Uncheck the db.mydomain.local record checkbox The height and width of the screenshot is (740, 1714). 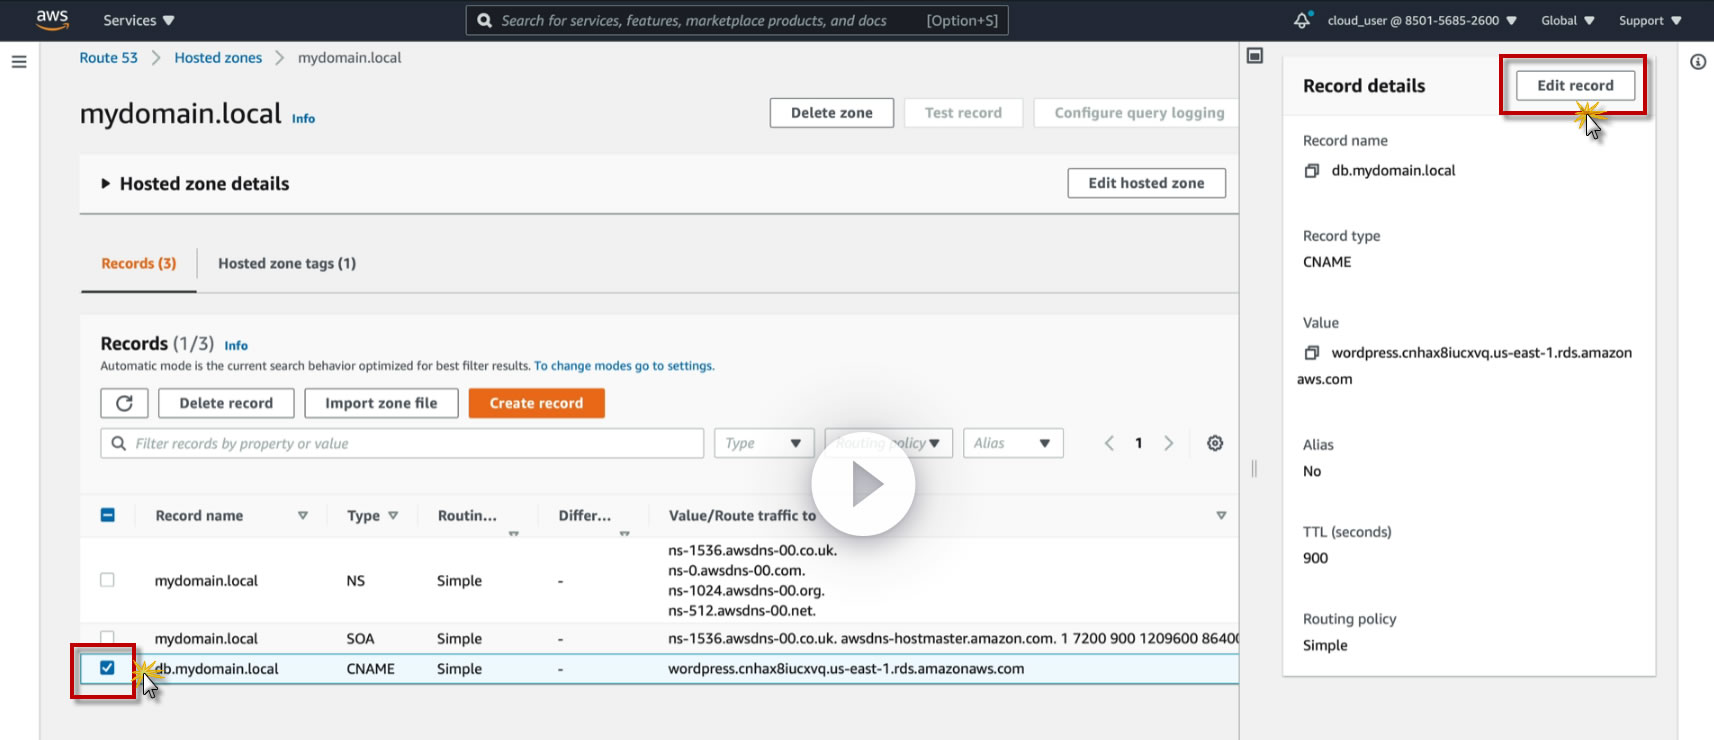click(108, 668)
